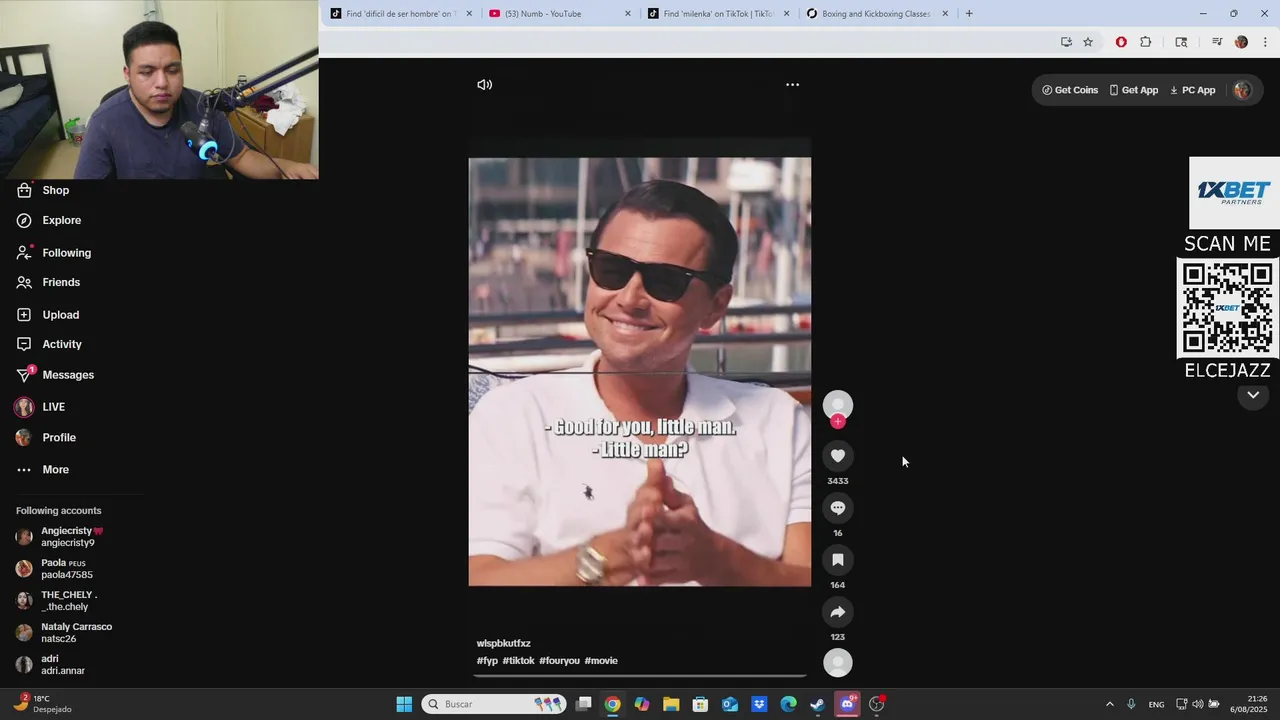This screenshot has width=1280, height=720.
Task: Click the video player to pause
Action: [x=640, y=372]
